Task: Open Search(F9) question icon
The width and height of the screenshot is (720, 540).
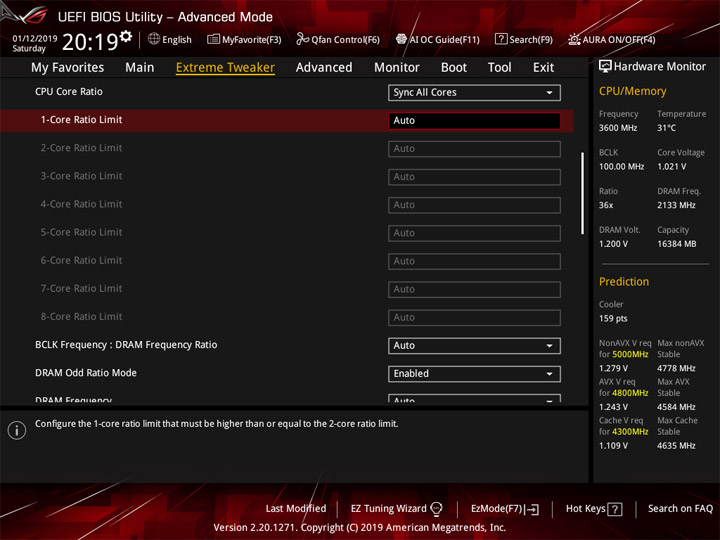Action: tap(501, 39)
